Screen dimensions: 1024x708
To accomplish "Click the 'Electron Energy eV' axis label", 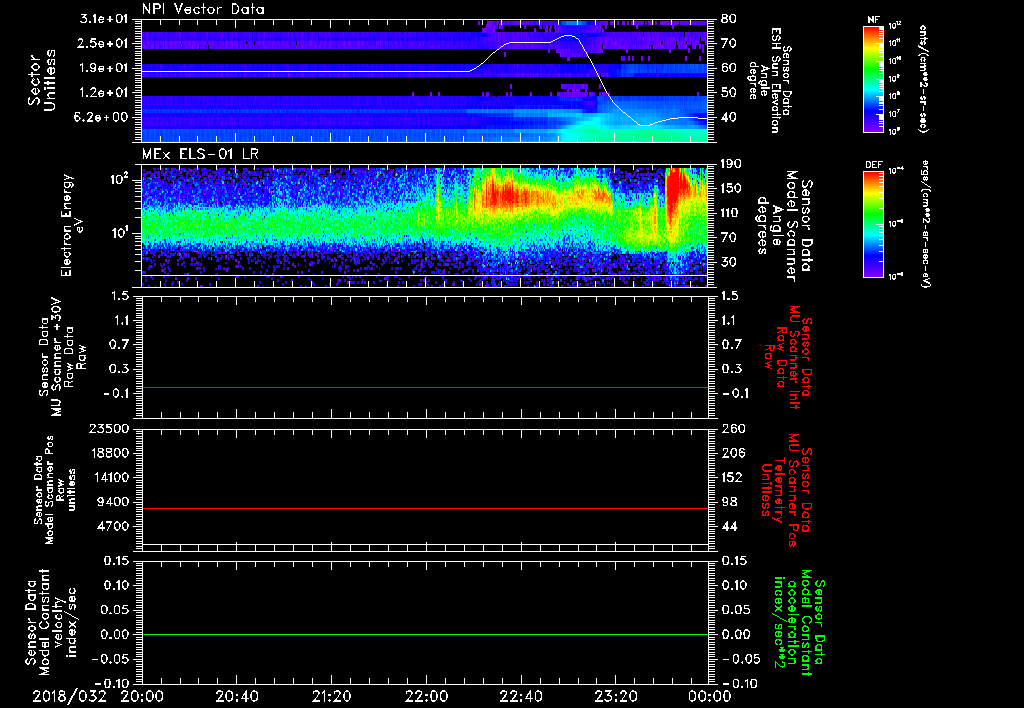I will click(x=73, y=225).
